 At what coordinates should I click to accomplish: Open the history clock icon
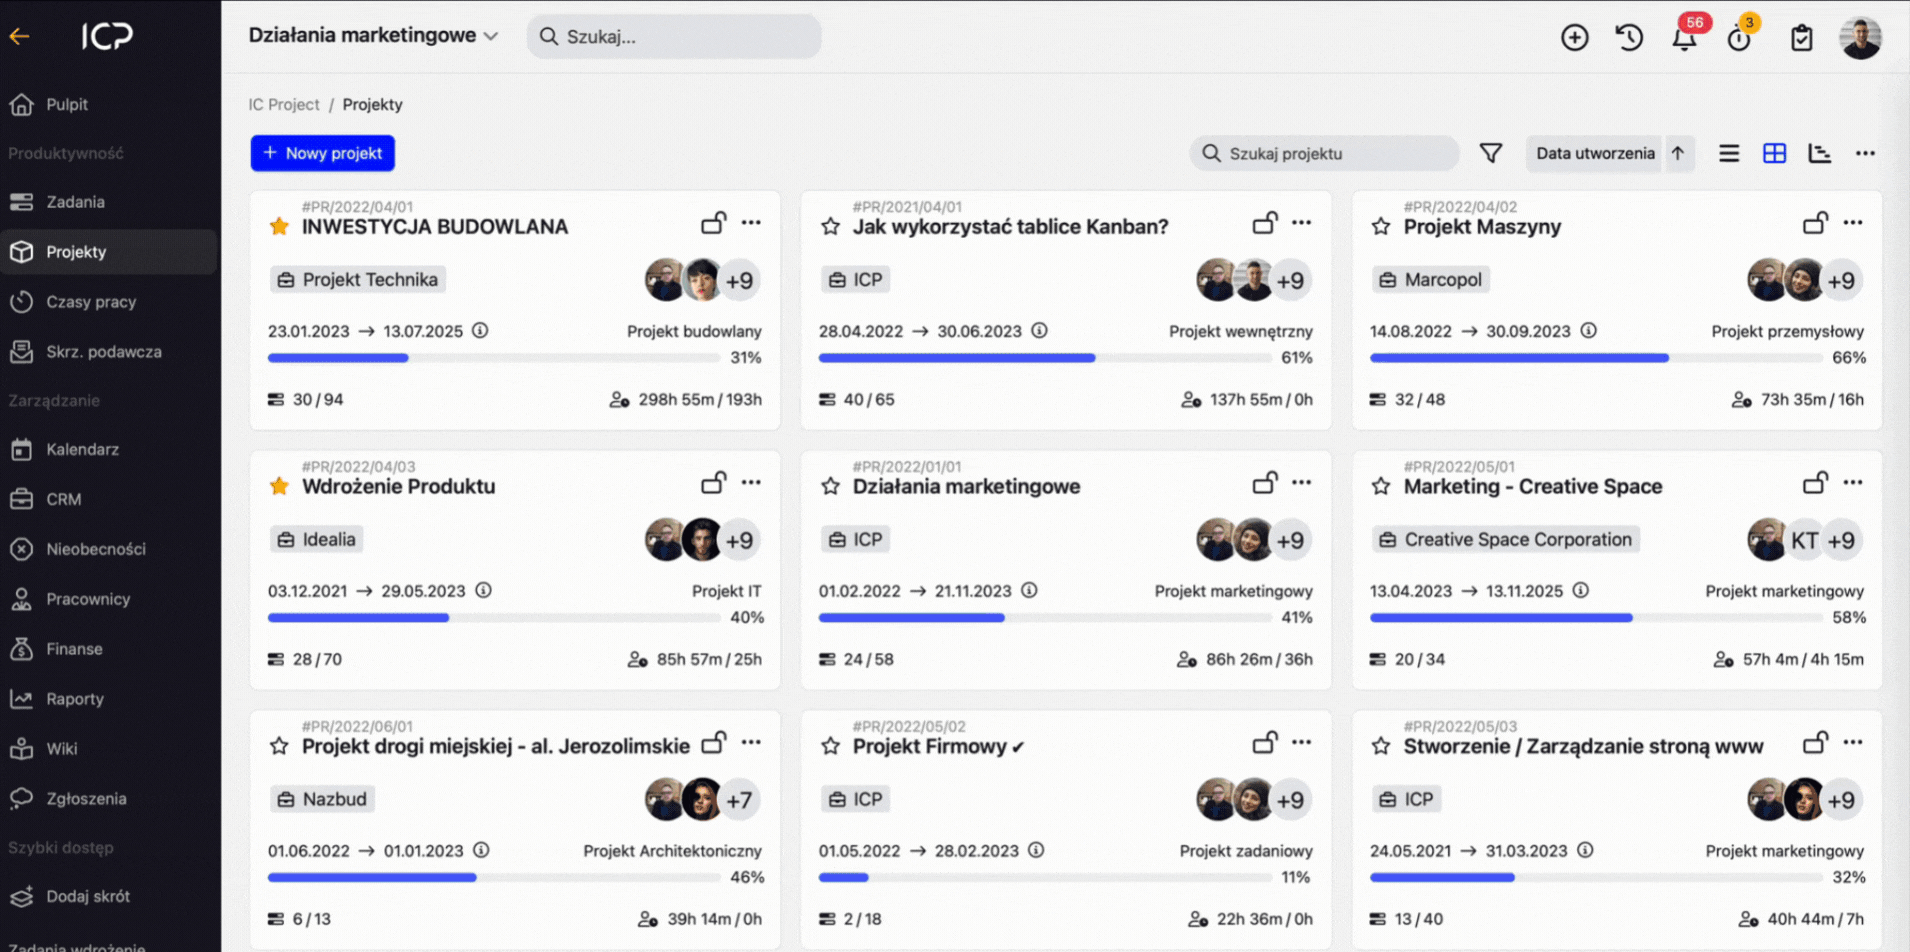point(1629,38)
